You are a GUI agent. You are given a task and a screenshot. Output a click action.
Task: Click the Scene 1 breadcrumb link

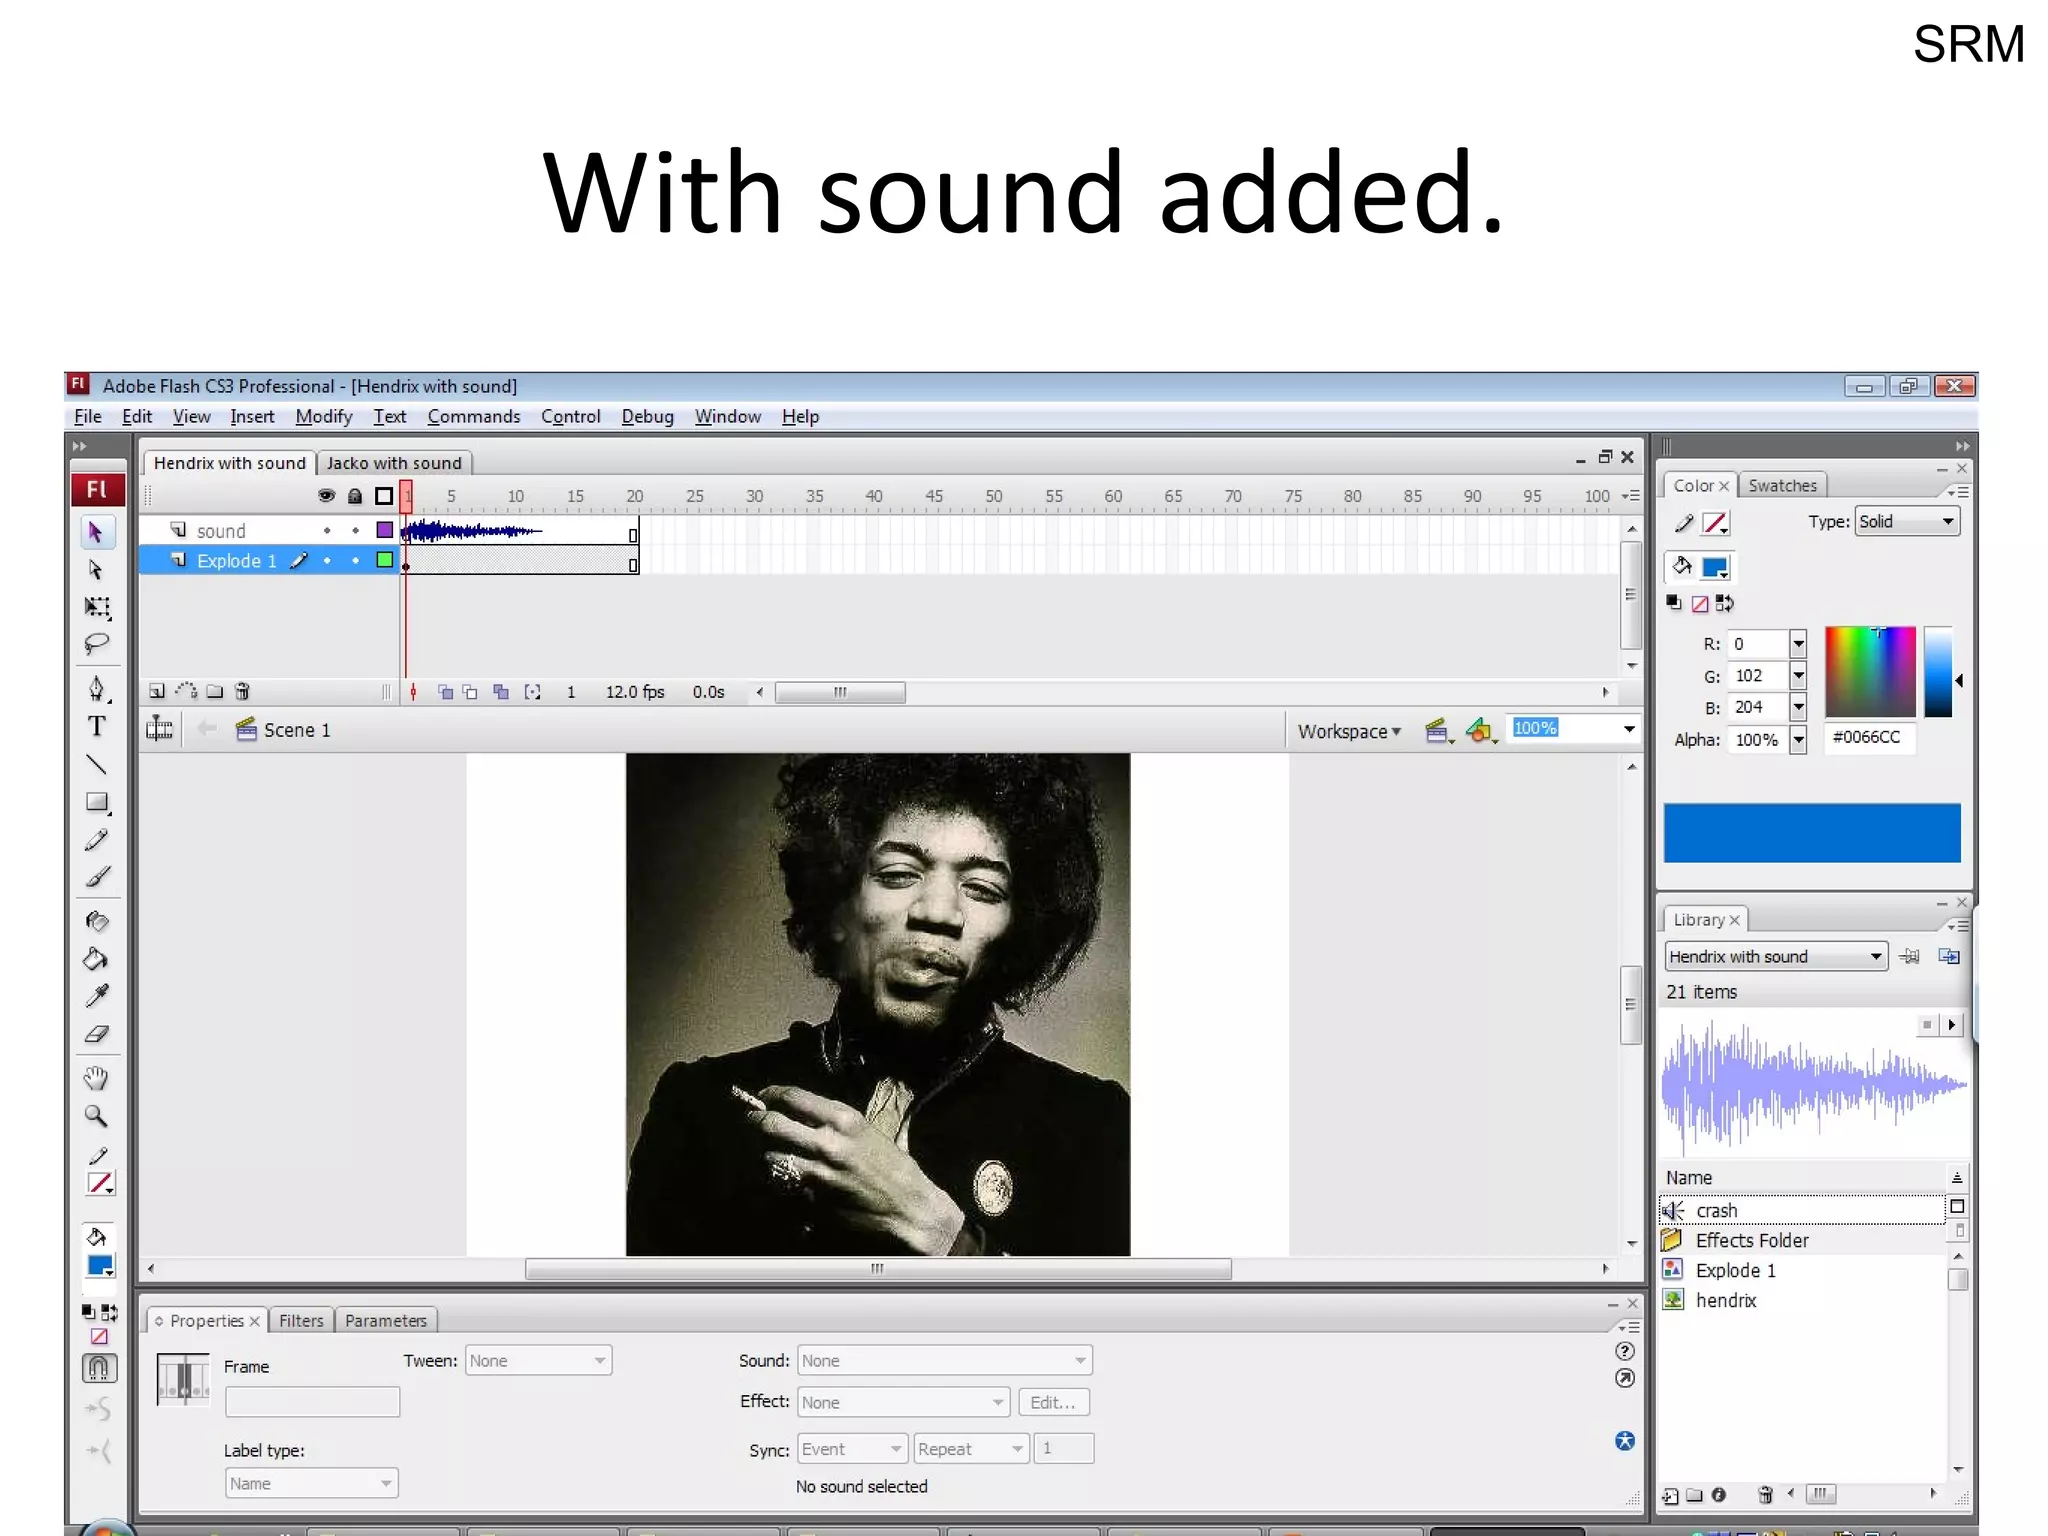click(x=296, y=730)
